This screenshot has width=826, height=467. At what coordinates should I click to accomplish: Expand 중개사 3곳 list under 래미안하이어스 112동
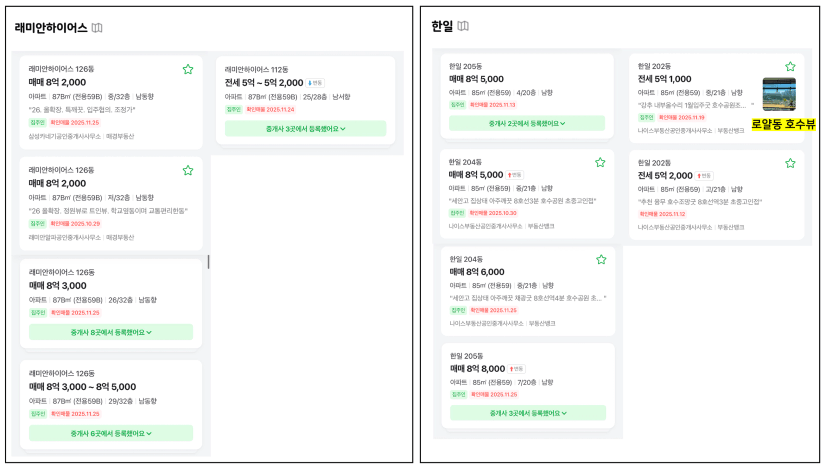click(305, 128)
